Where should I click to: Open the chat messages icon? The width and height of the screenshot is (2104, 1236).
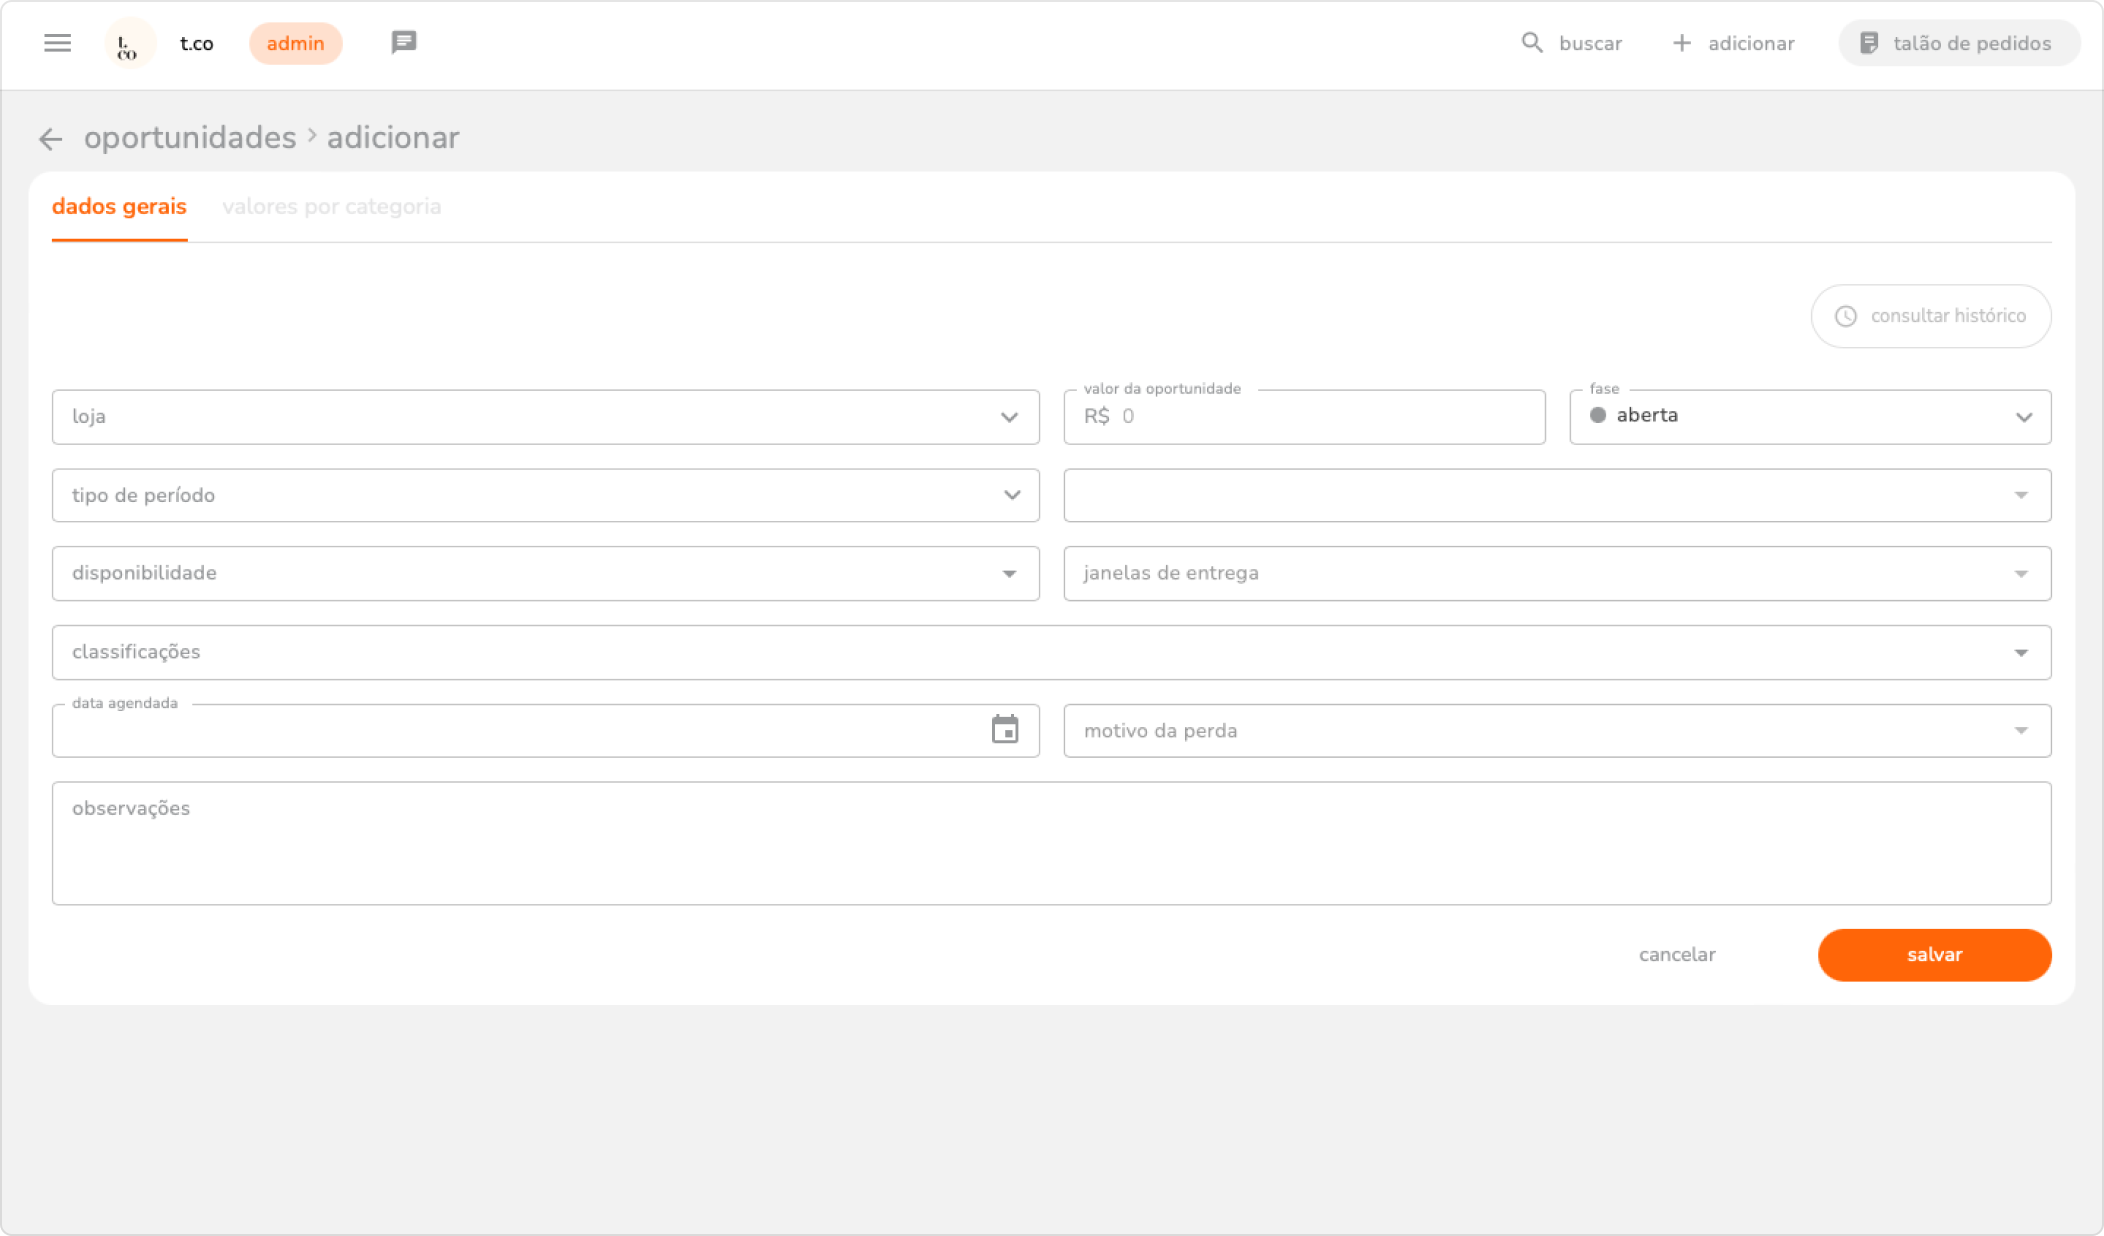[x=403, y=43]
